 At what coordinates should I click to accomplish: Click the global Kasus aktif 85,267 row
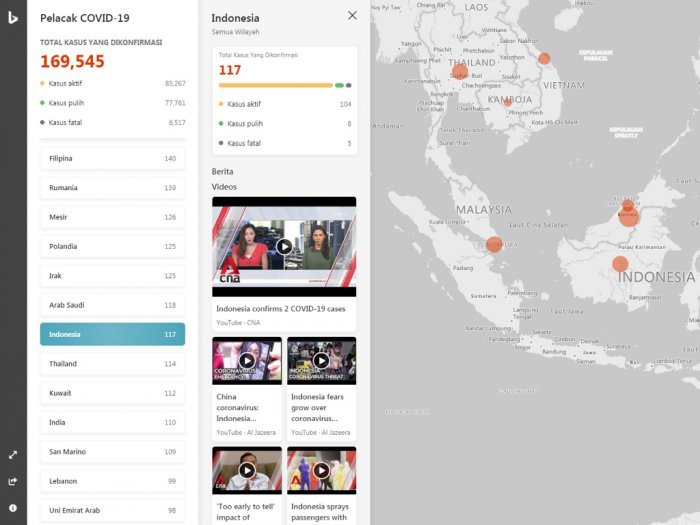coord(112,83)
